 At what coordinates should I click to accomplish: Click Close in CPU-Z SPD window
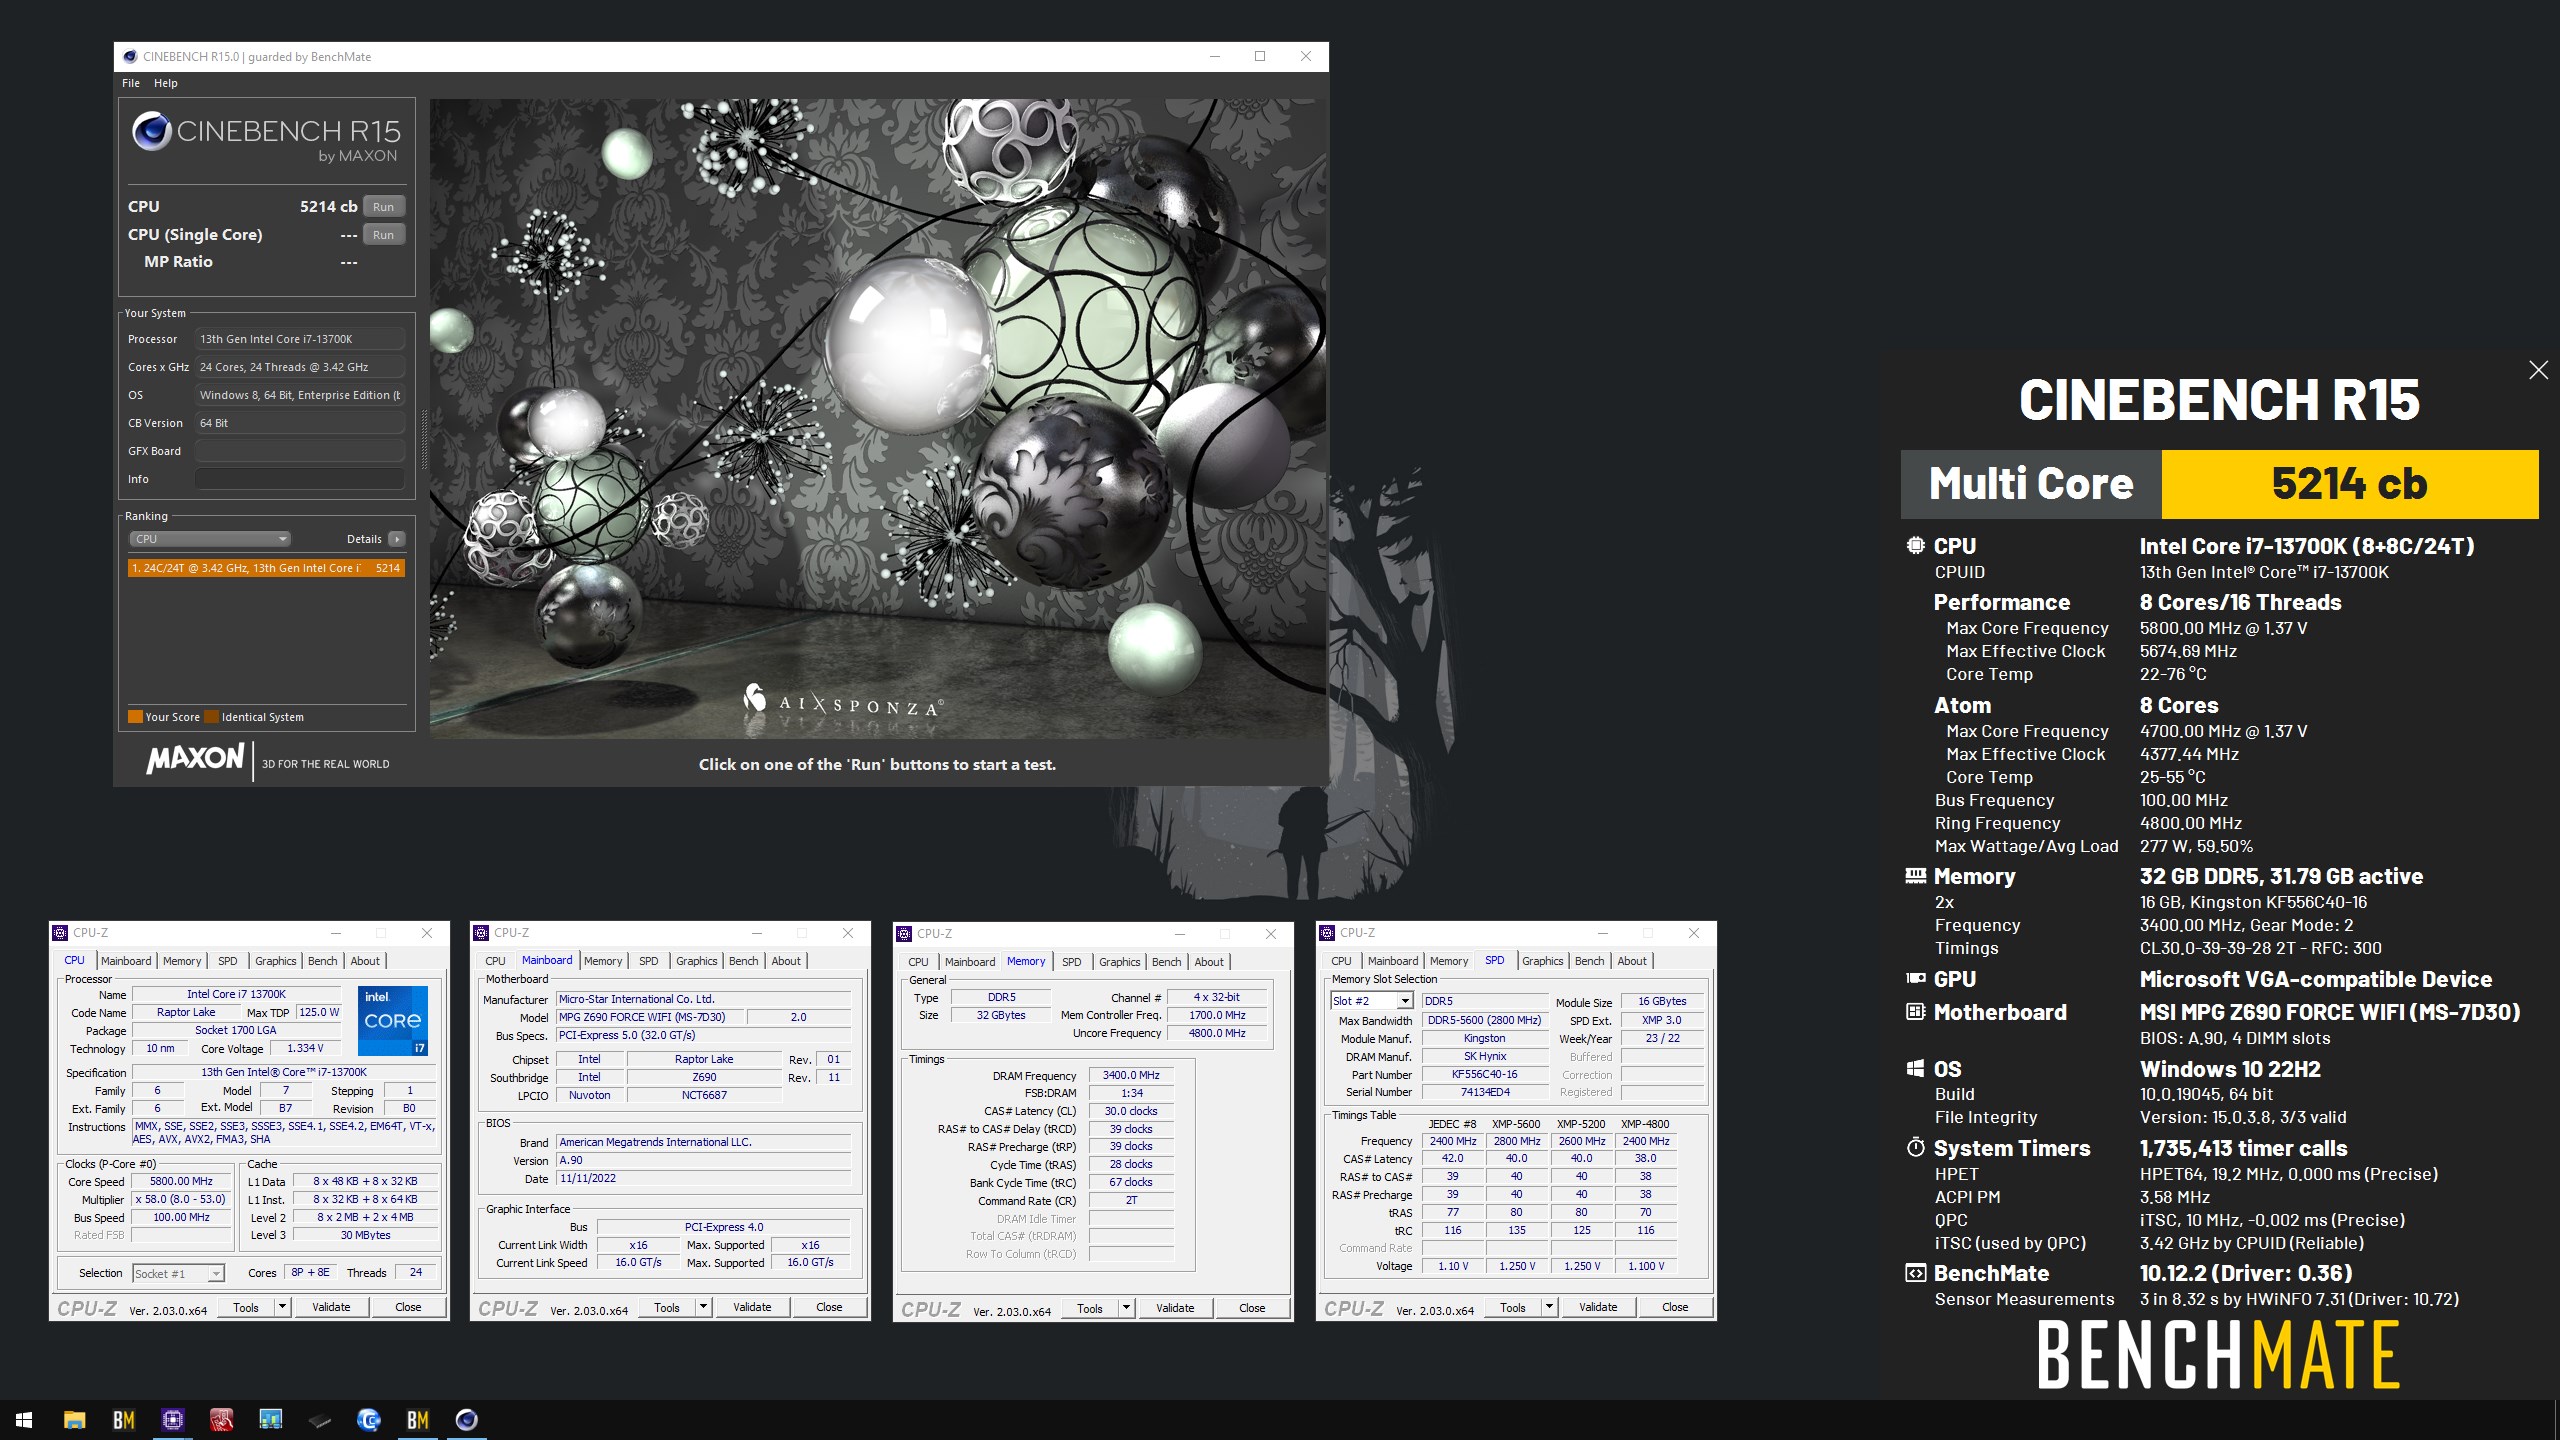[1675, 1307]
